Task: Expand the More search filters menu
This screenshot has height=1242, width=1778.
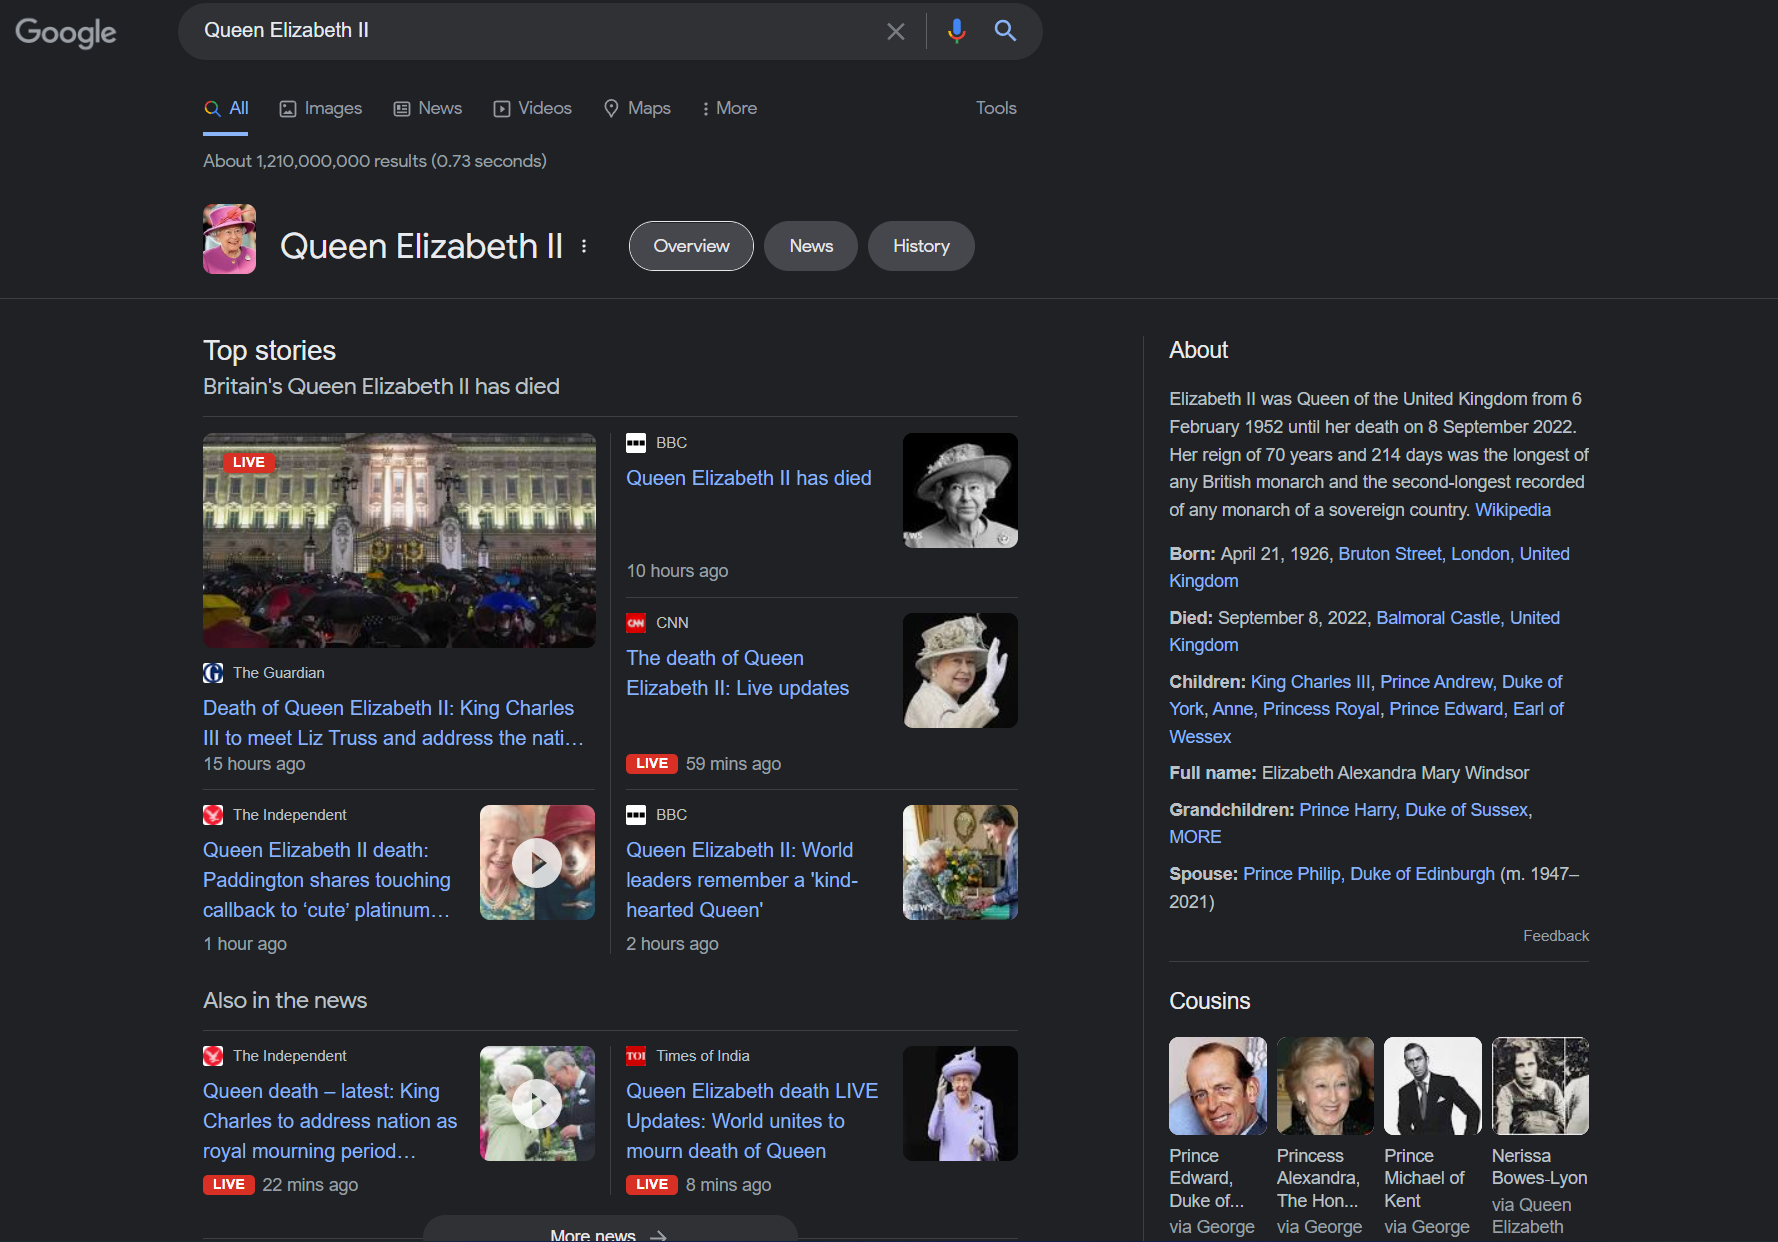Action: (729, 108)
